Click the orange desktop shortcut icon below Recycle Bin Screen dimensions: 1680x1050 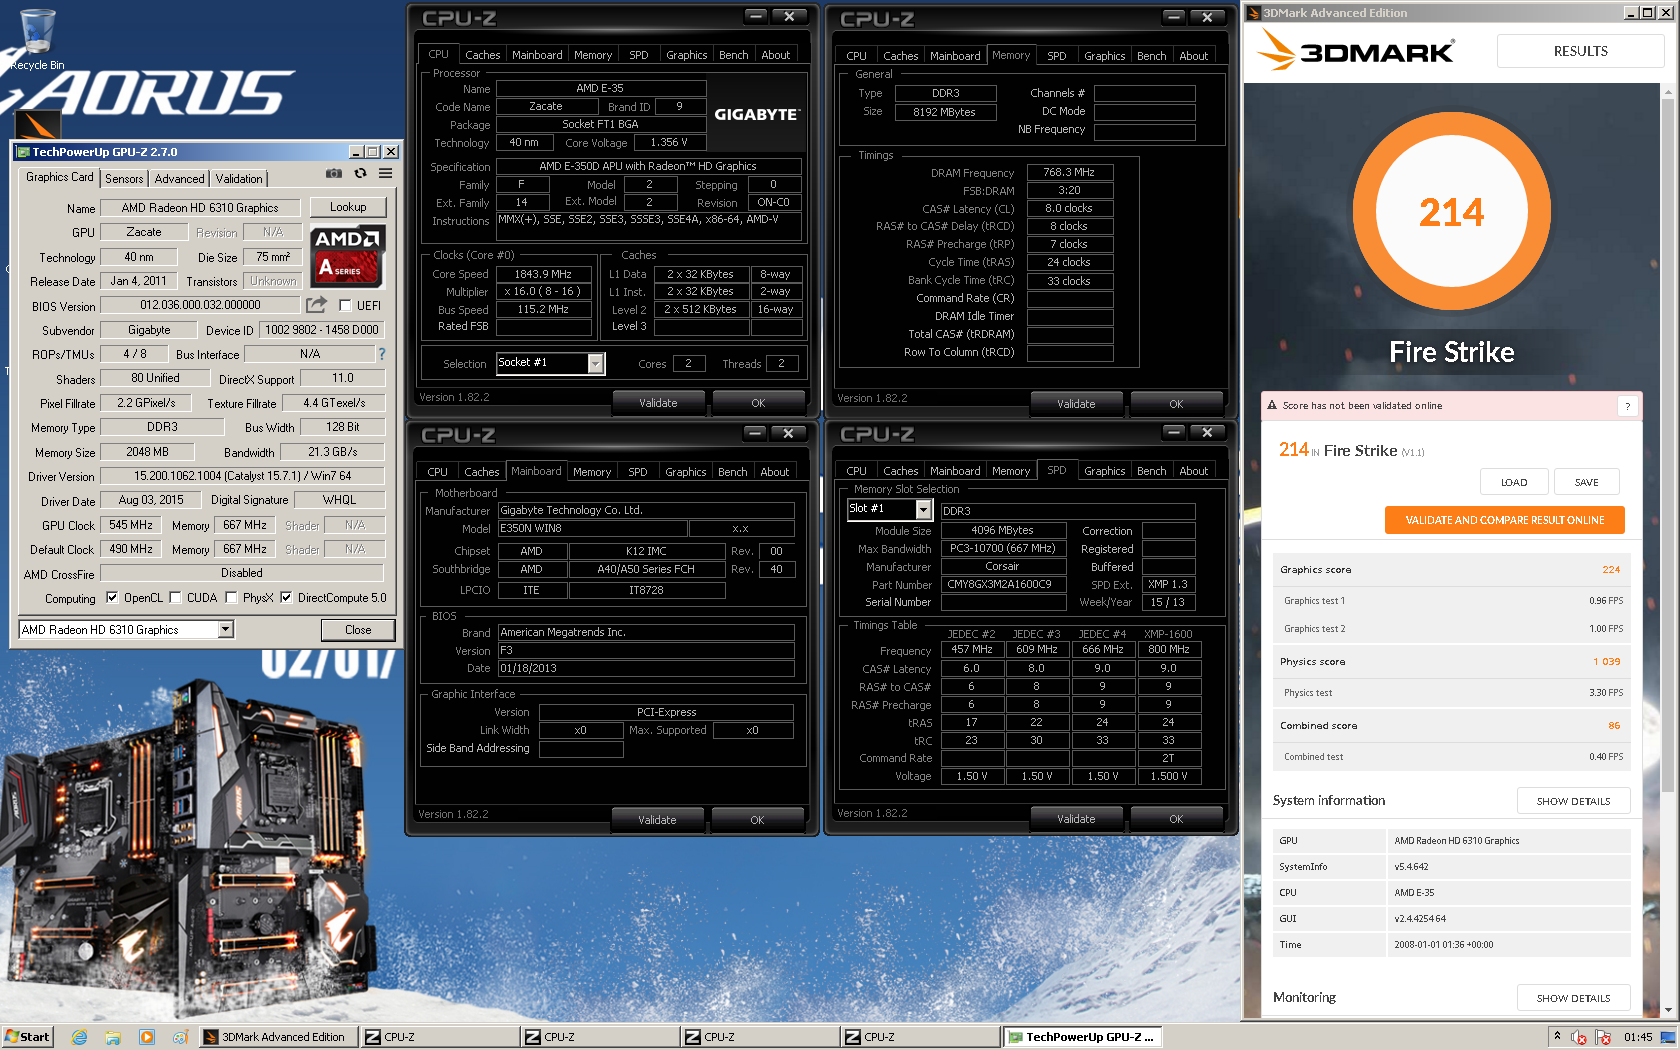(x=38, y=124)
